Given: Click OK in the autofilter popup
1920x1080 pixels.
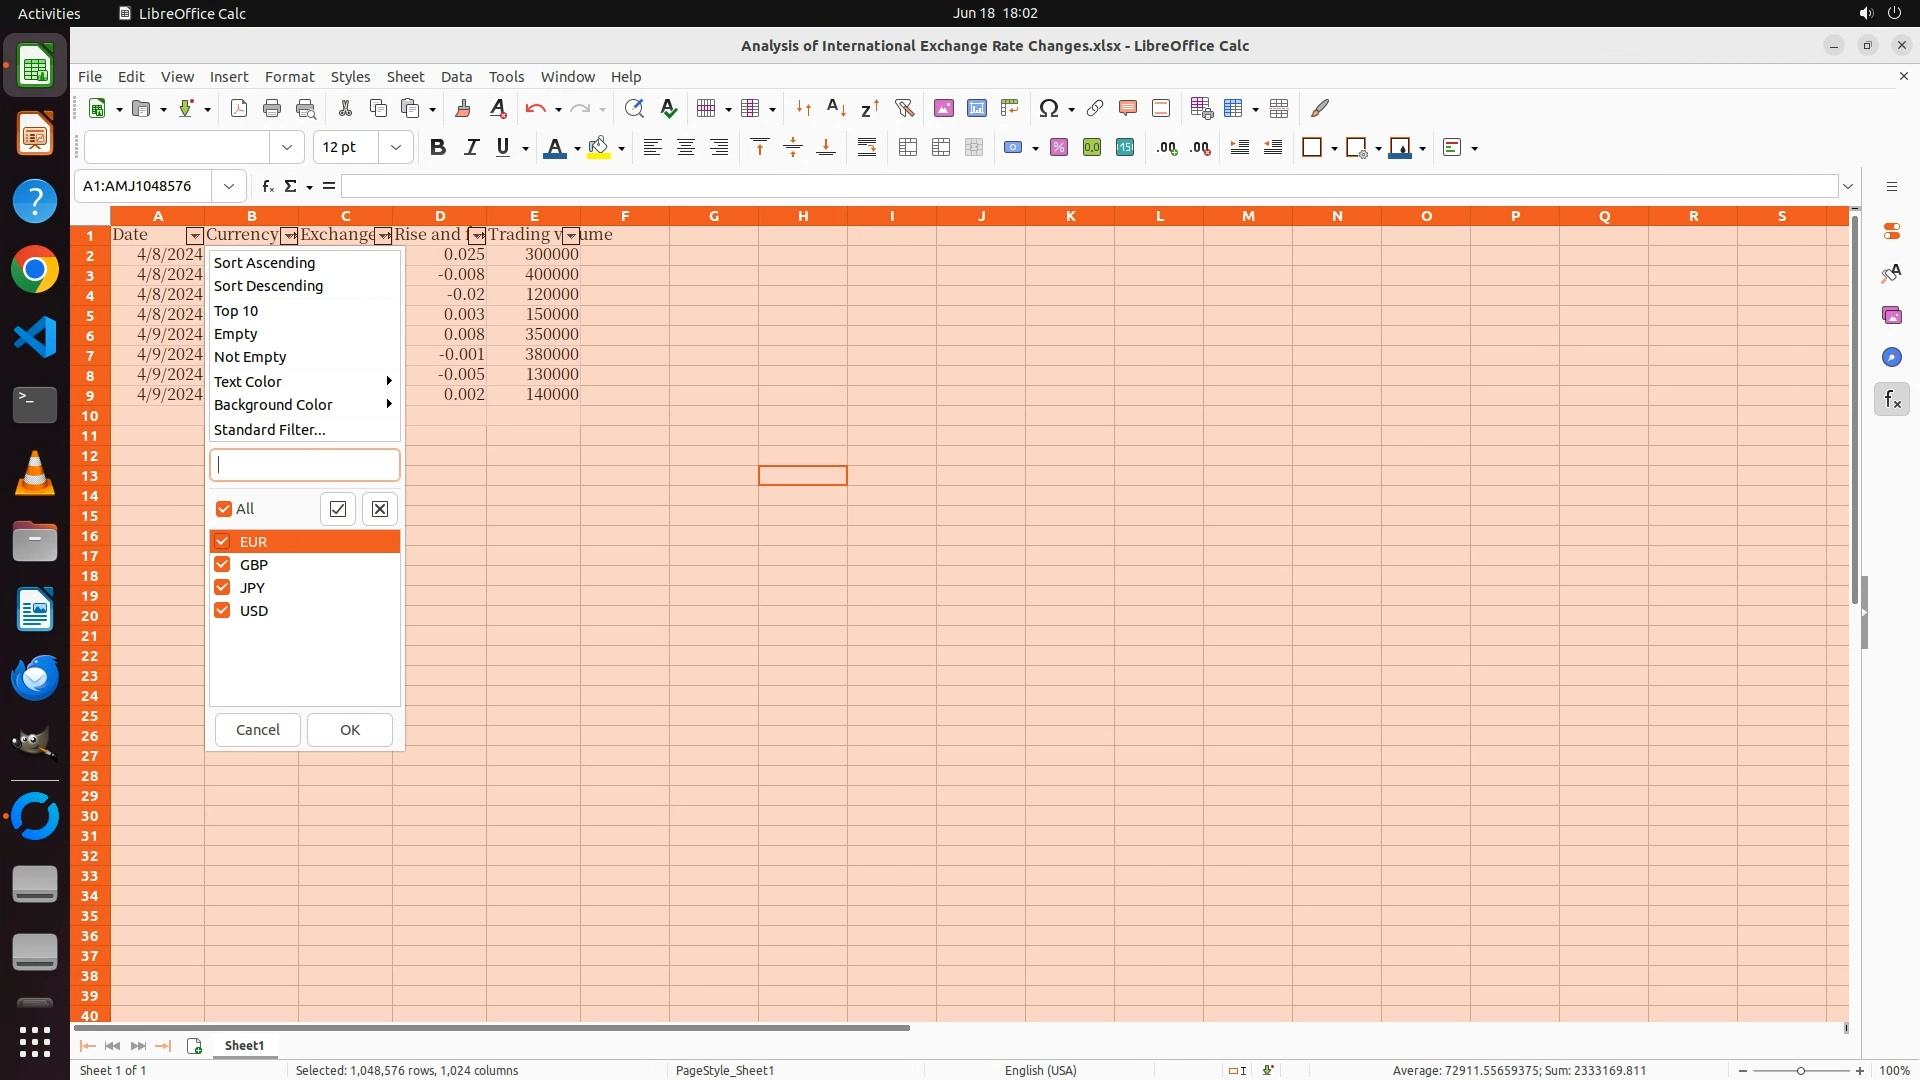Looking at the screenshot, I should [x=349, y=730].
